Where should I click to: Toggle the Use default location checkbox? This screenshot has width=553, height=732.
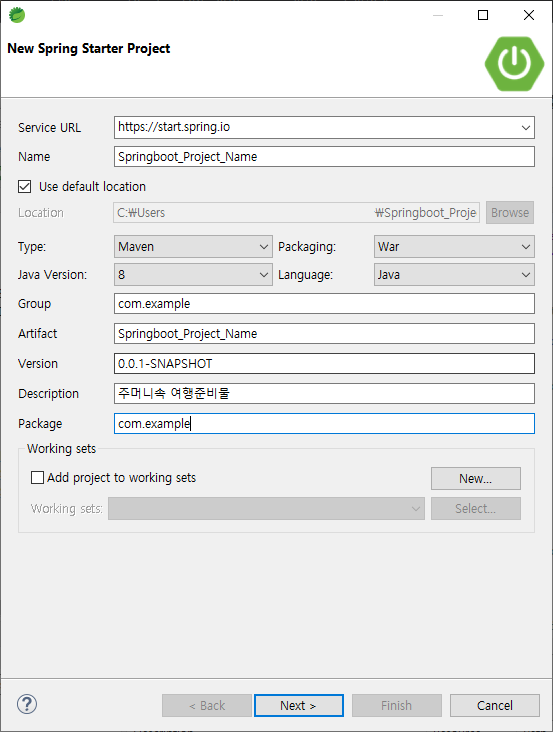(25, 187)
